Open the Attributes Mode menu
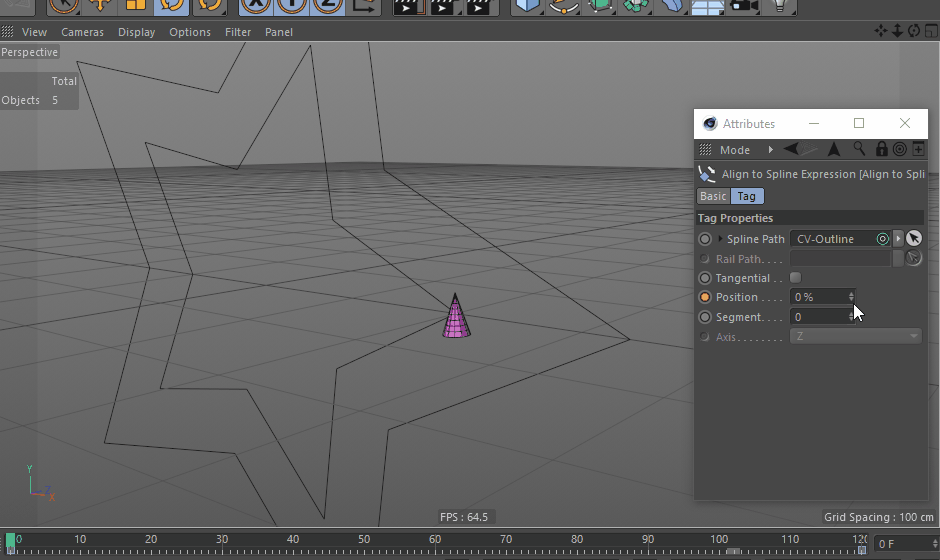Viewport: 940px width, 560px height. tap(734, 150)
